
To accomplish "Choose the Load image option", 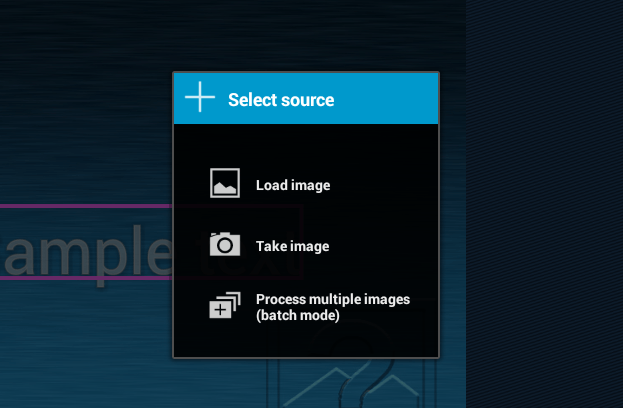I will (306, 185).
